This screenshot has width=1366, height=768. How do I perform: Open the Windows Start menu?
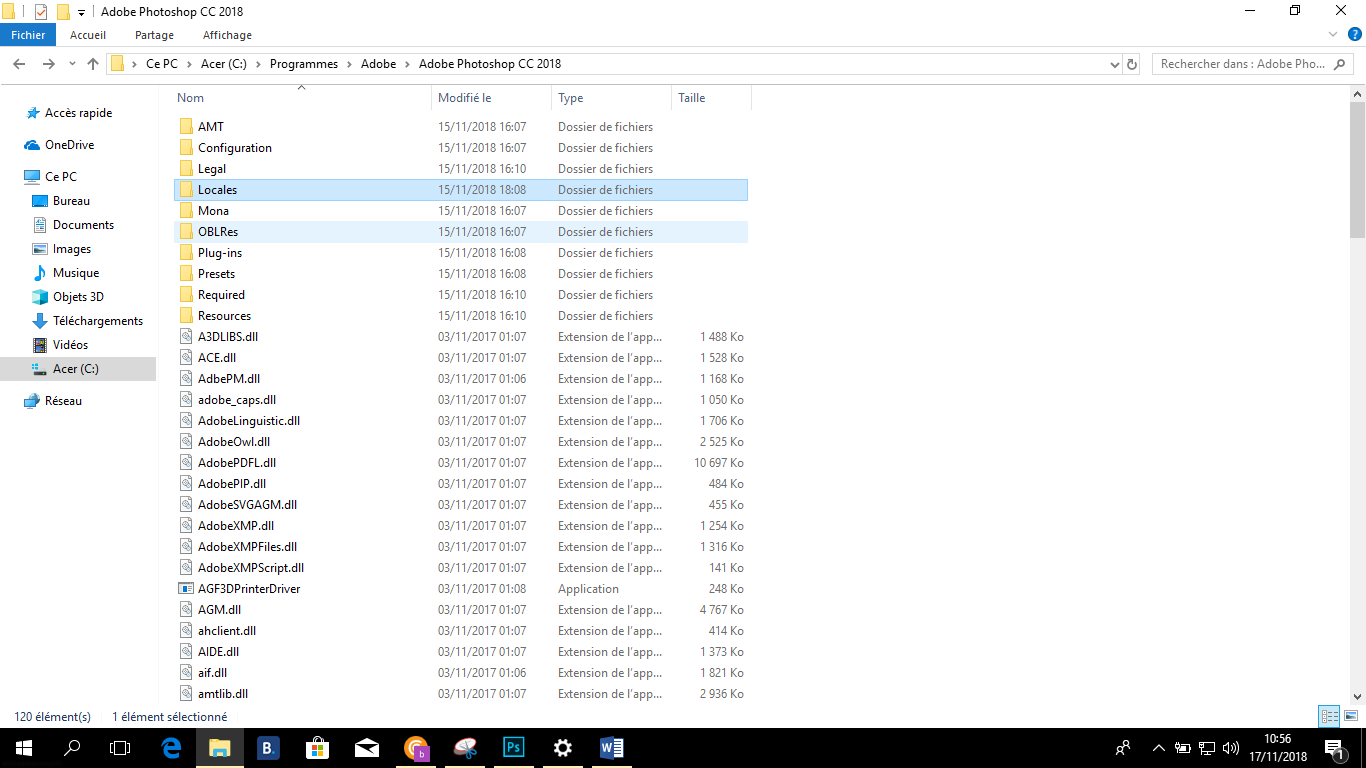pyautogui.click(x=24, y=747)
